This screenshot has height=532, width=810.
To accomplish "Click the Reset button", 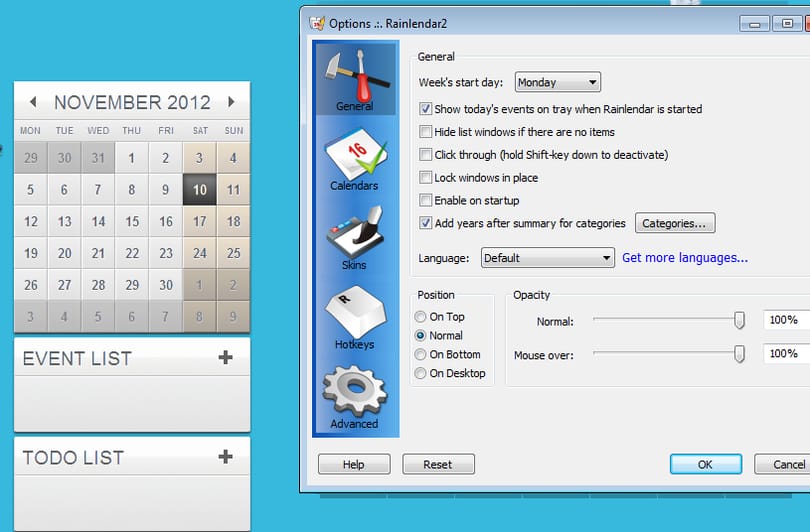I will coord(438,464).
